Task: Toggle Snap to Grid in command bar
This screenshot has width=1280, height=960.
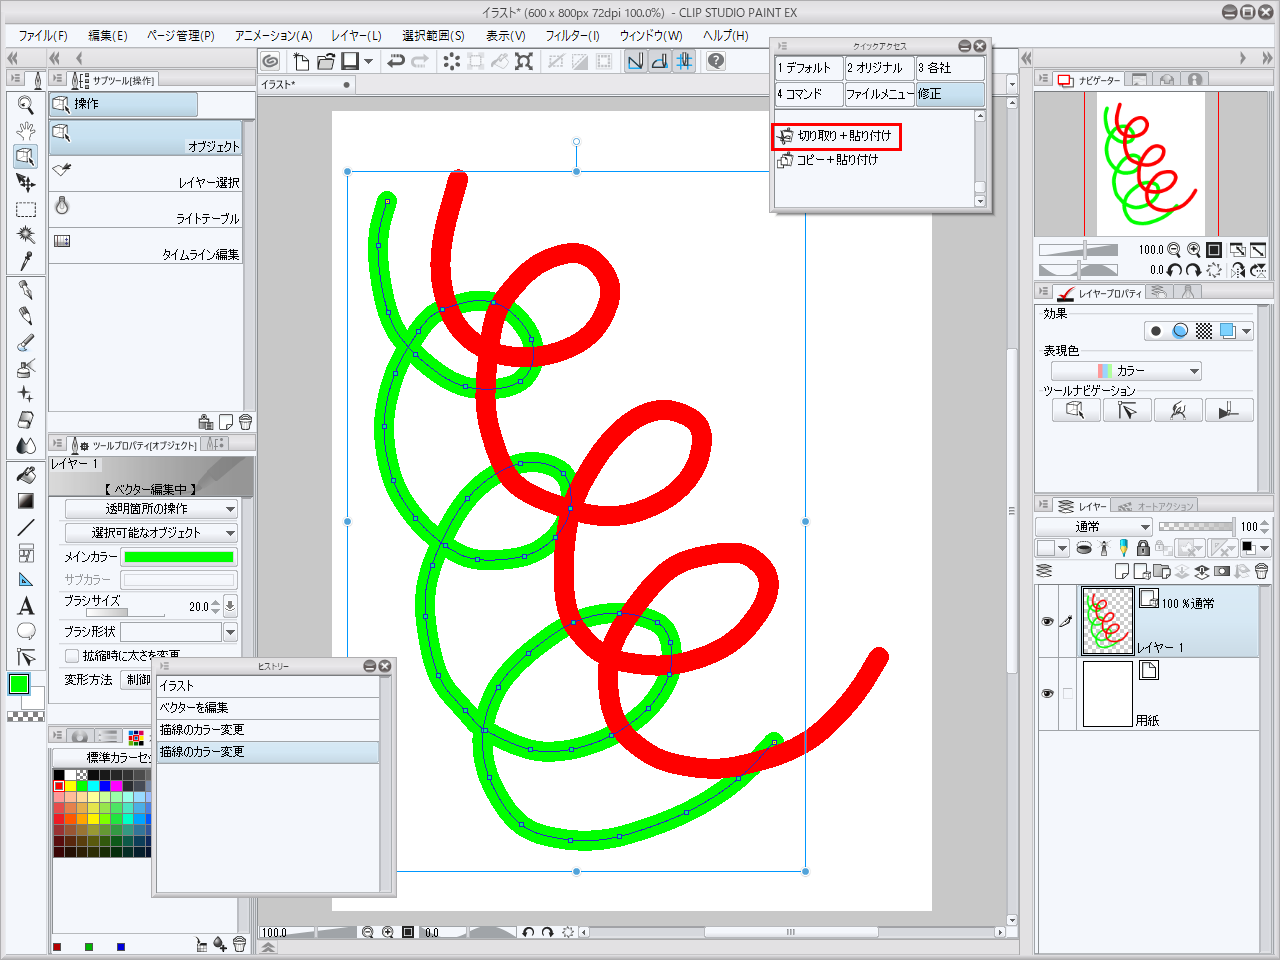Action: [x=684, y=61]
